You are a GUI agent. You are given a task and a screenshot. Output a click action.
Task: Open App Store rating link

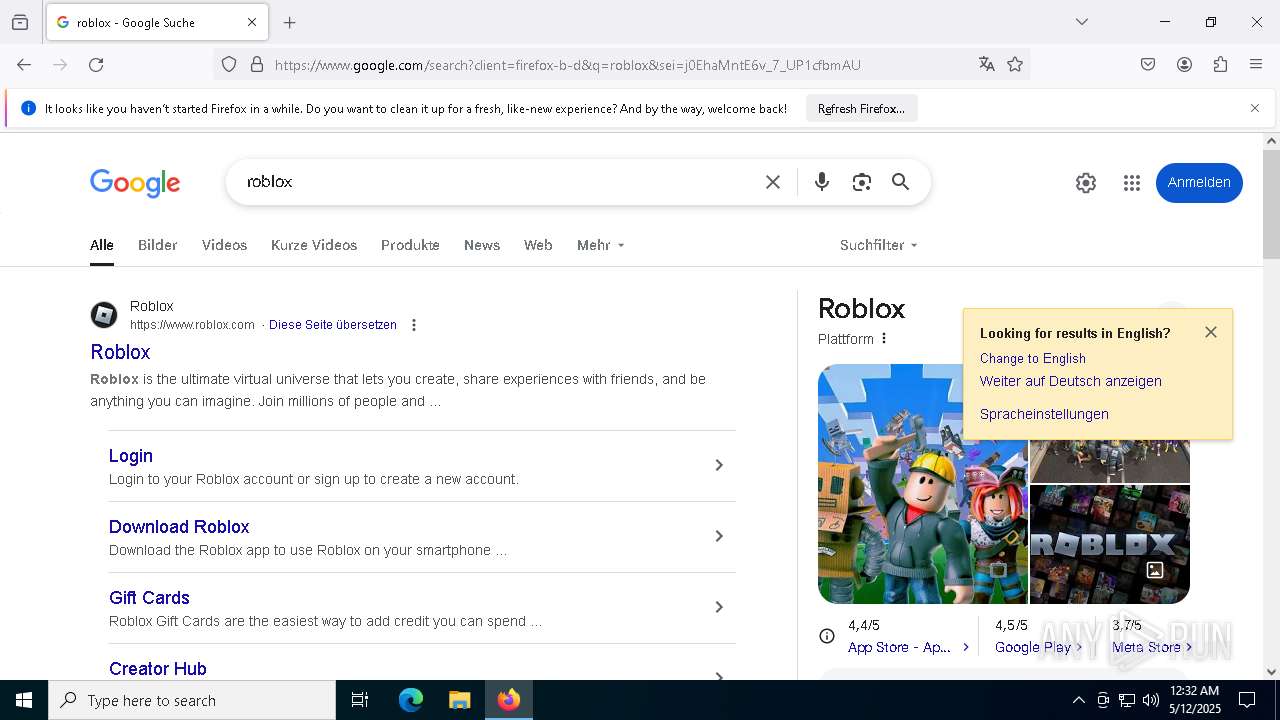coord(909,647)
